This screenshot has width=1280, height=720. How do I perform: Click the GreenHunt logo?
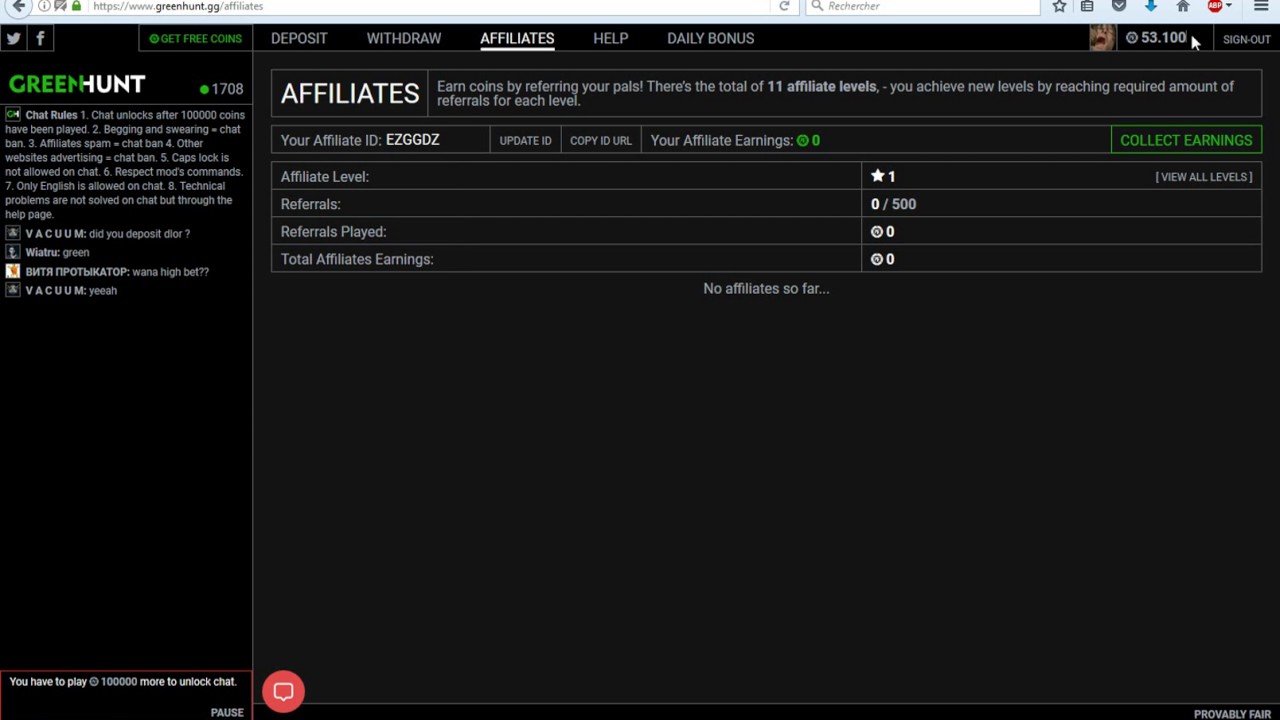click(77, 84)
